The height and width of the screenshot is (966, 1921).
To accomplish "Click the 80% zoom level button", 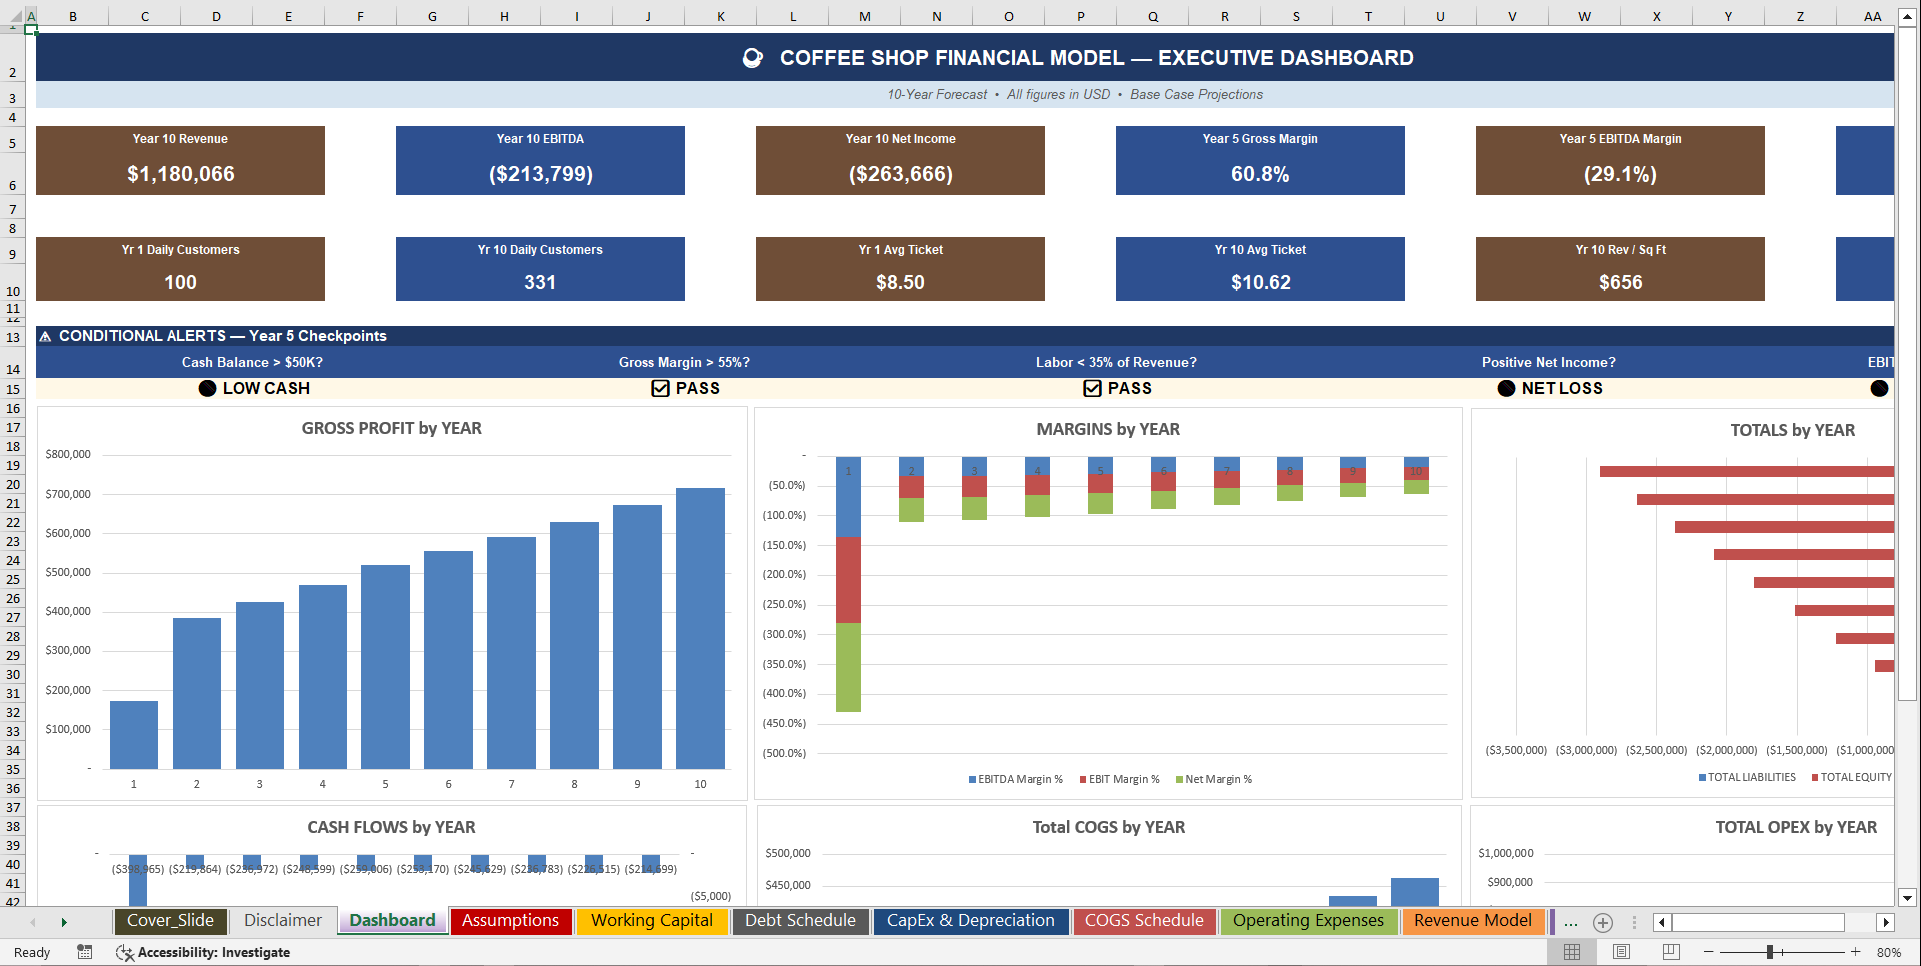I will [1891, 952].
